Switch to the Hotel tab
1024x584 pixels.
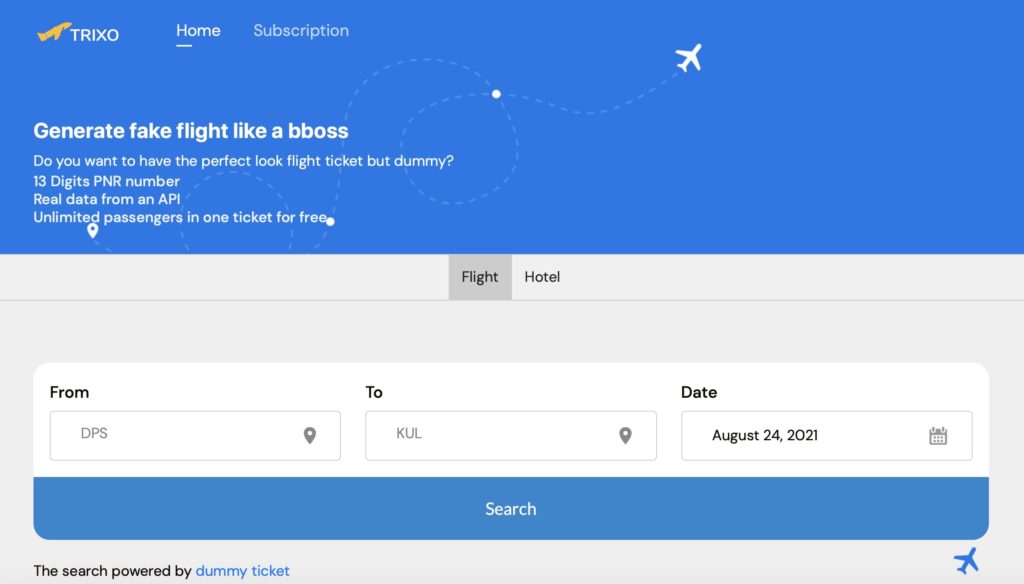pyautogui.click(x=542, y=277)
